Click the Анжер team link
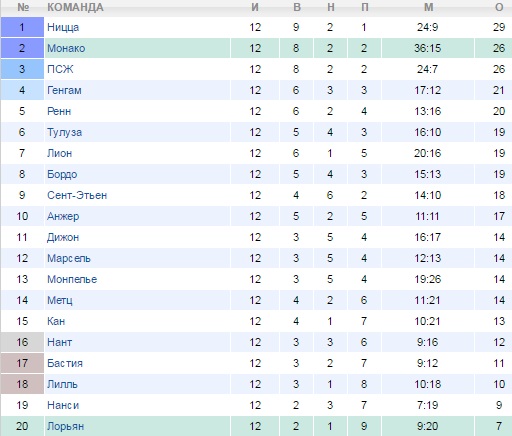Image resolution: width=512 pixels, height=436 pixels. 63,216
